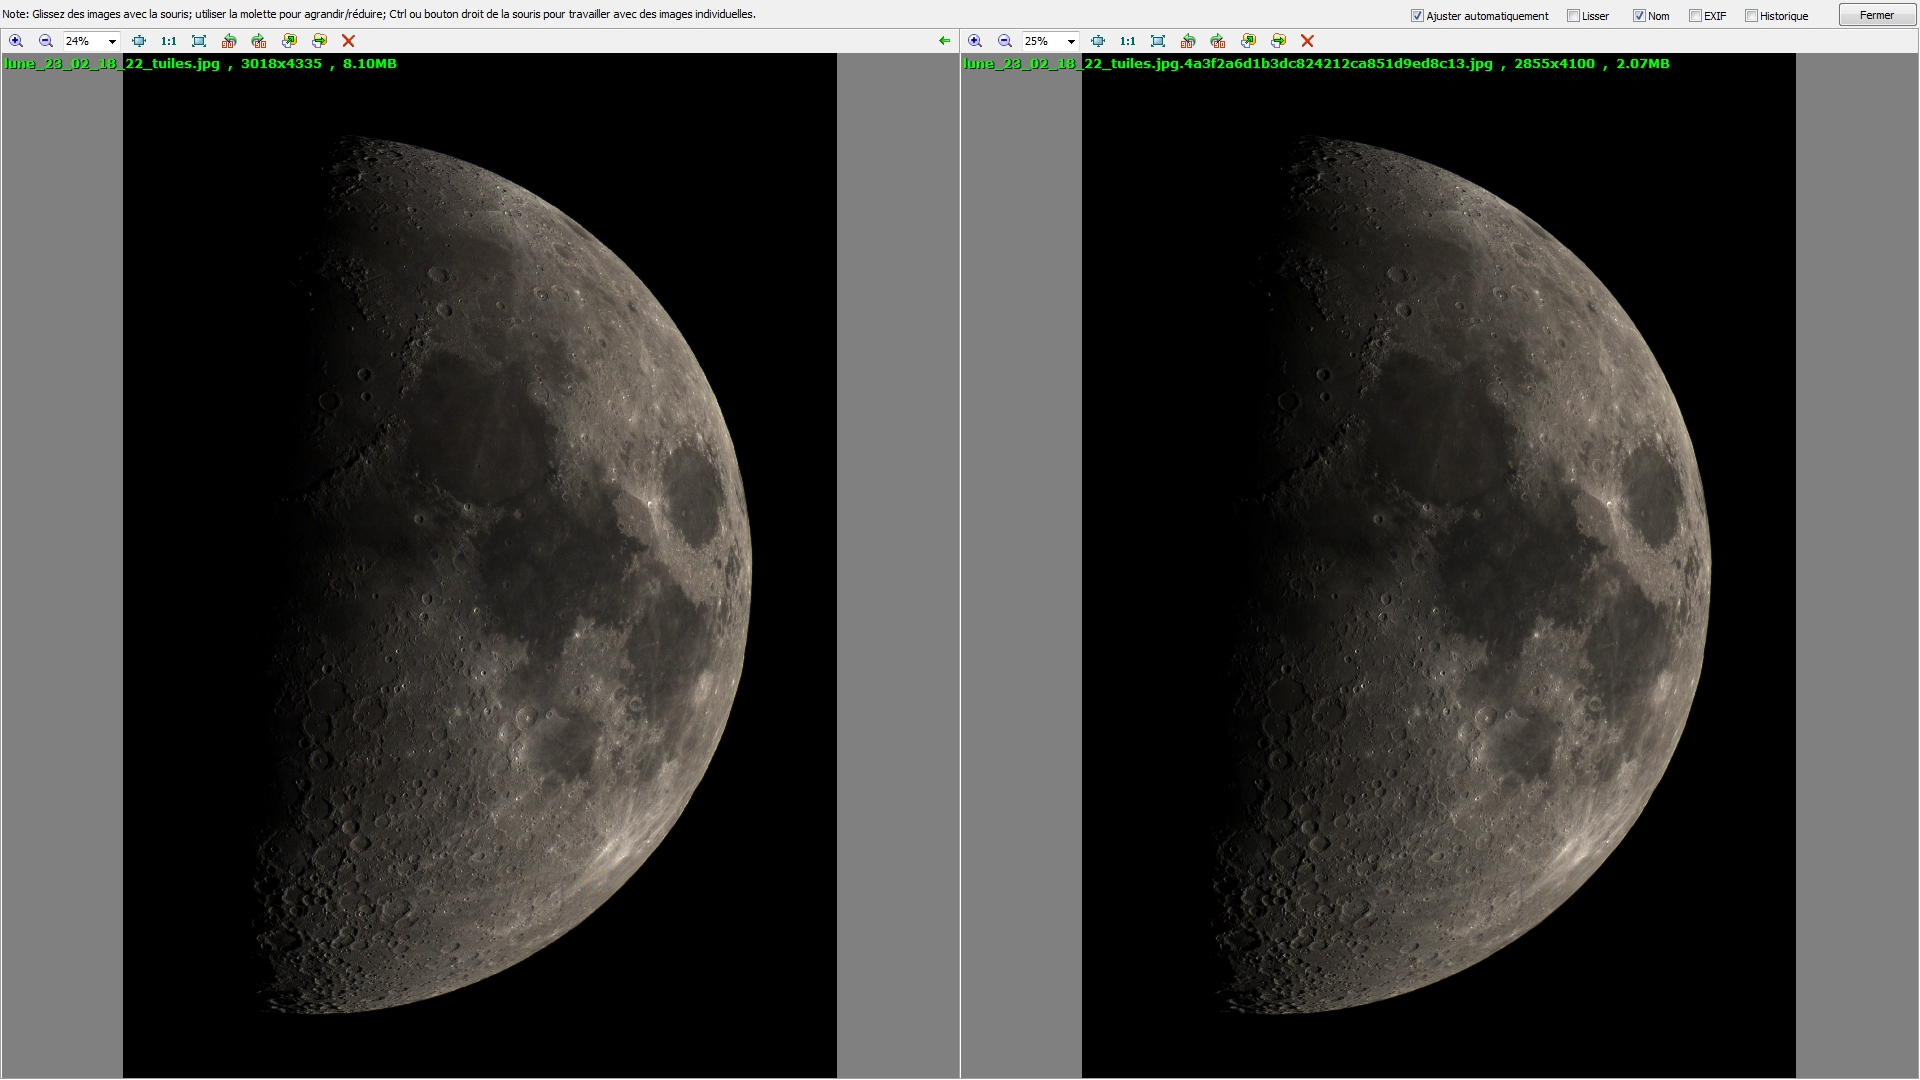The image size is (1920, 1080).
Task: Click the Fermer button
Action: click(x=1876, y=15)
